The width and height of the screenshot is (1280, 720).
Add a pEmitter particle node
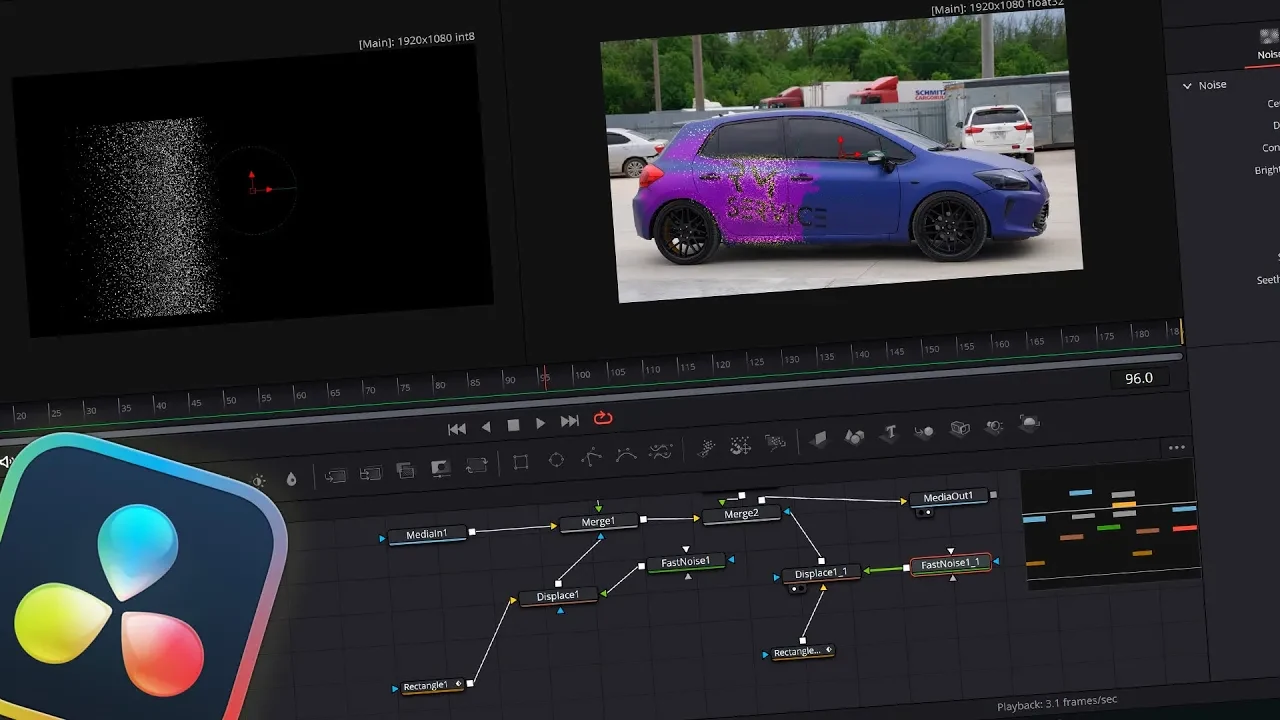[706, 449]
